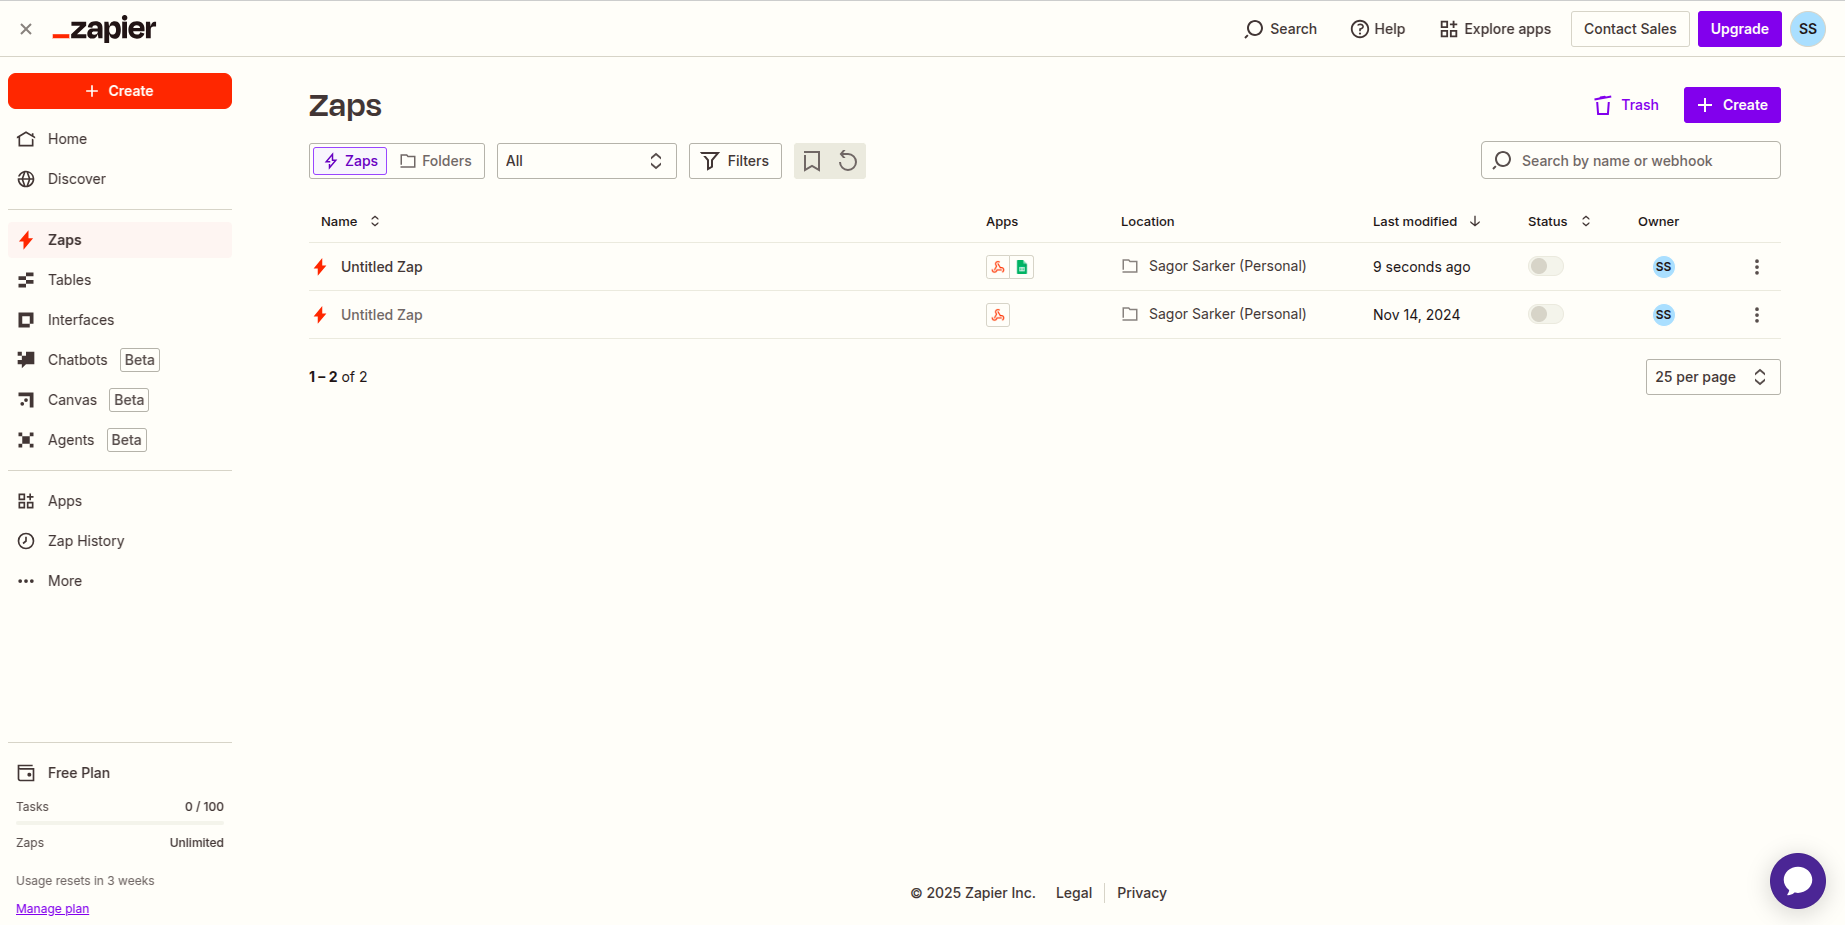
Task: Open Chatbots in the sidebar
Action: pyautogui.click(x=120, y=360)
